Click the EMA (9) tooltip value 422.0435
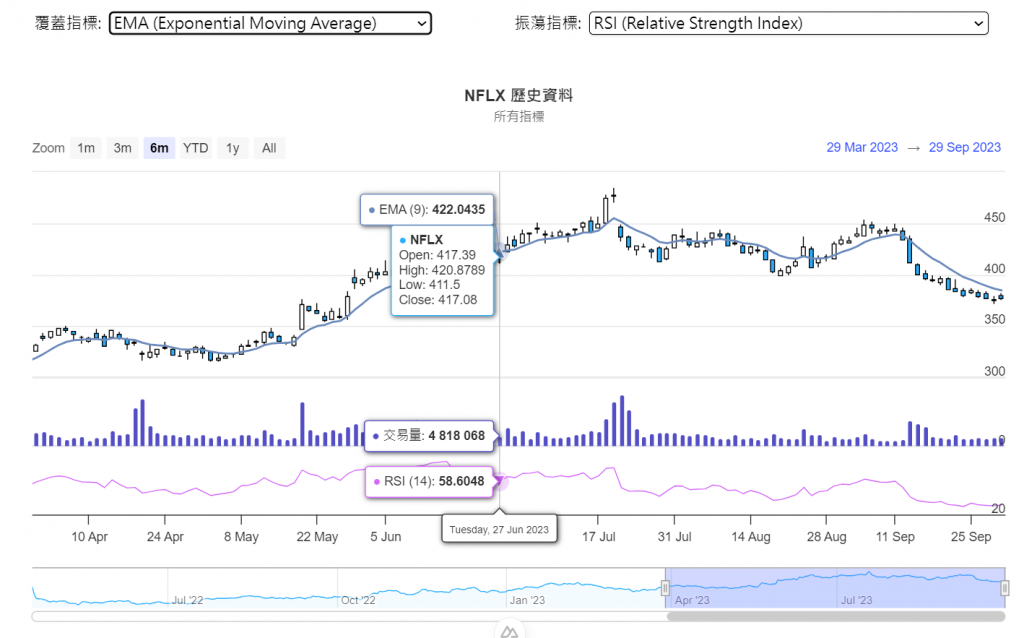1024x638 pixels. [x=458, y=210]
